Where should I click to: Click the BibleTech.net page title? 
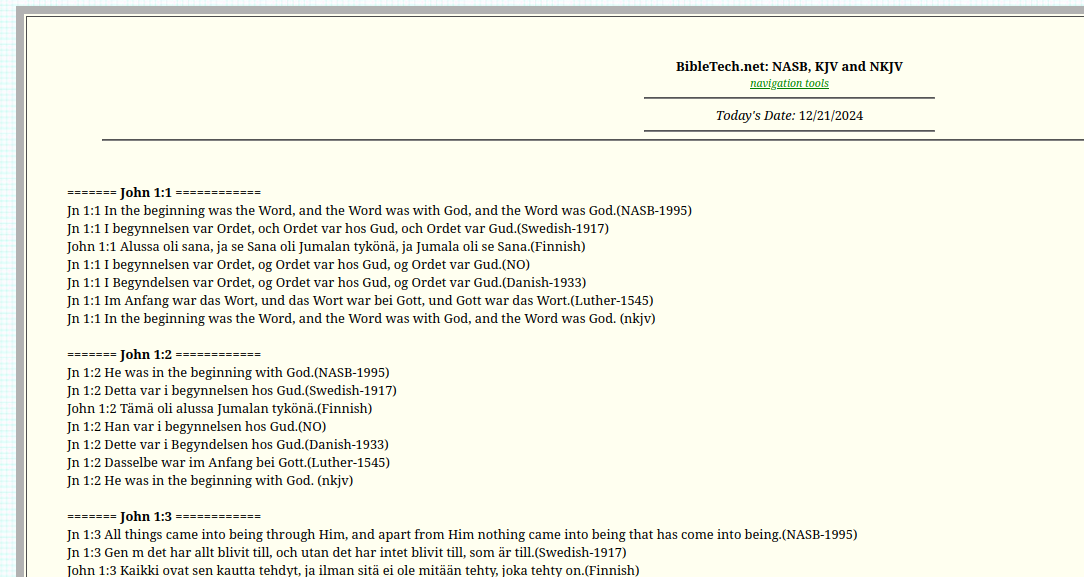point(789,66)
